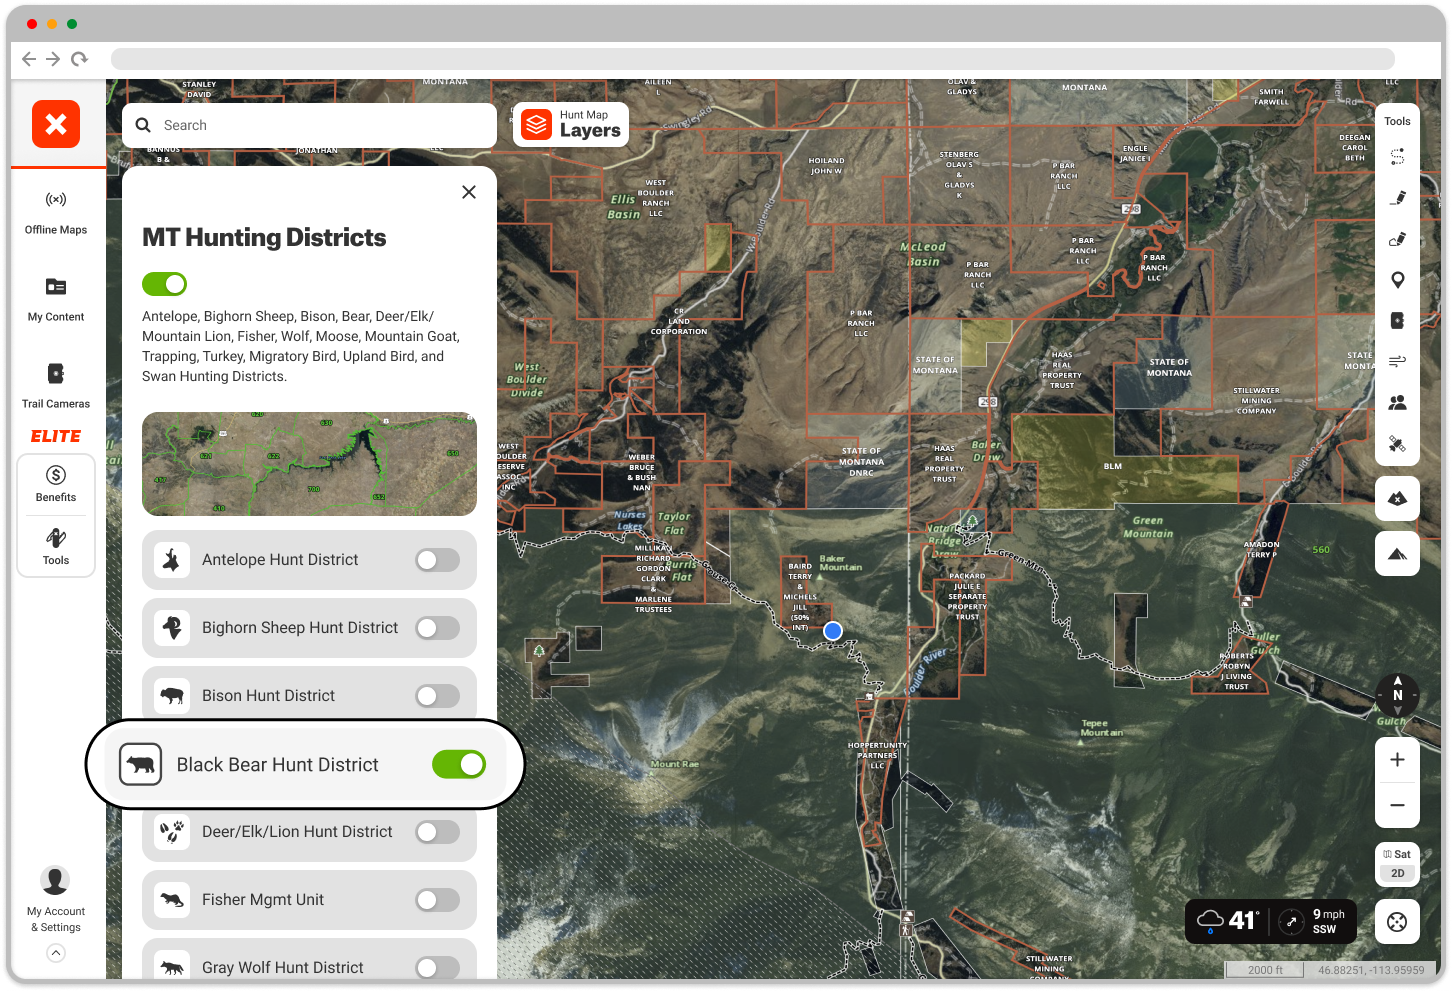Image resolution: width=1452 pixels, height=991 pixels.
Task: Enable the Bison Hunt District toggle
Action: [x=438, y=696]
